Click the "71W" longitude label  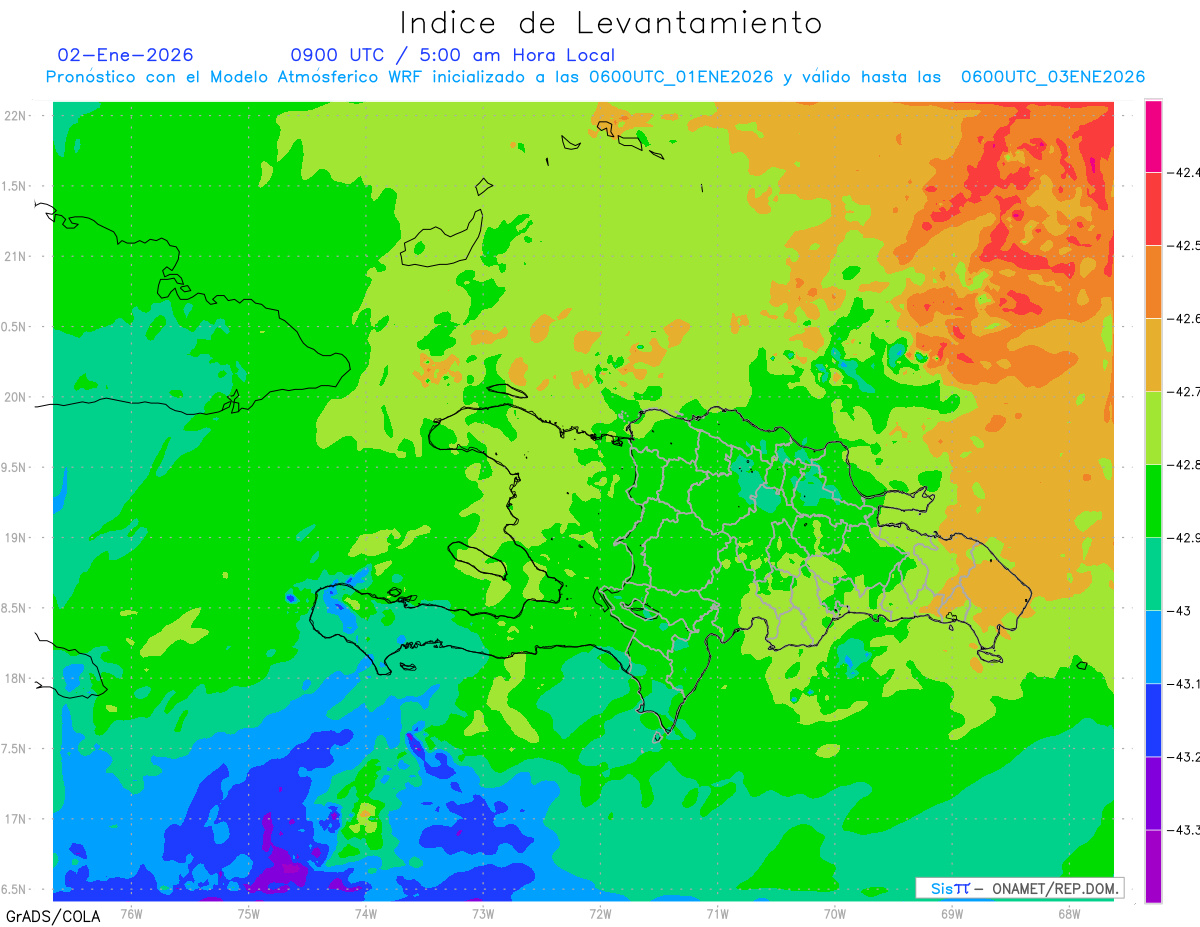pyautogui.click(x=717, y=913)
